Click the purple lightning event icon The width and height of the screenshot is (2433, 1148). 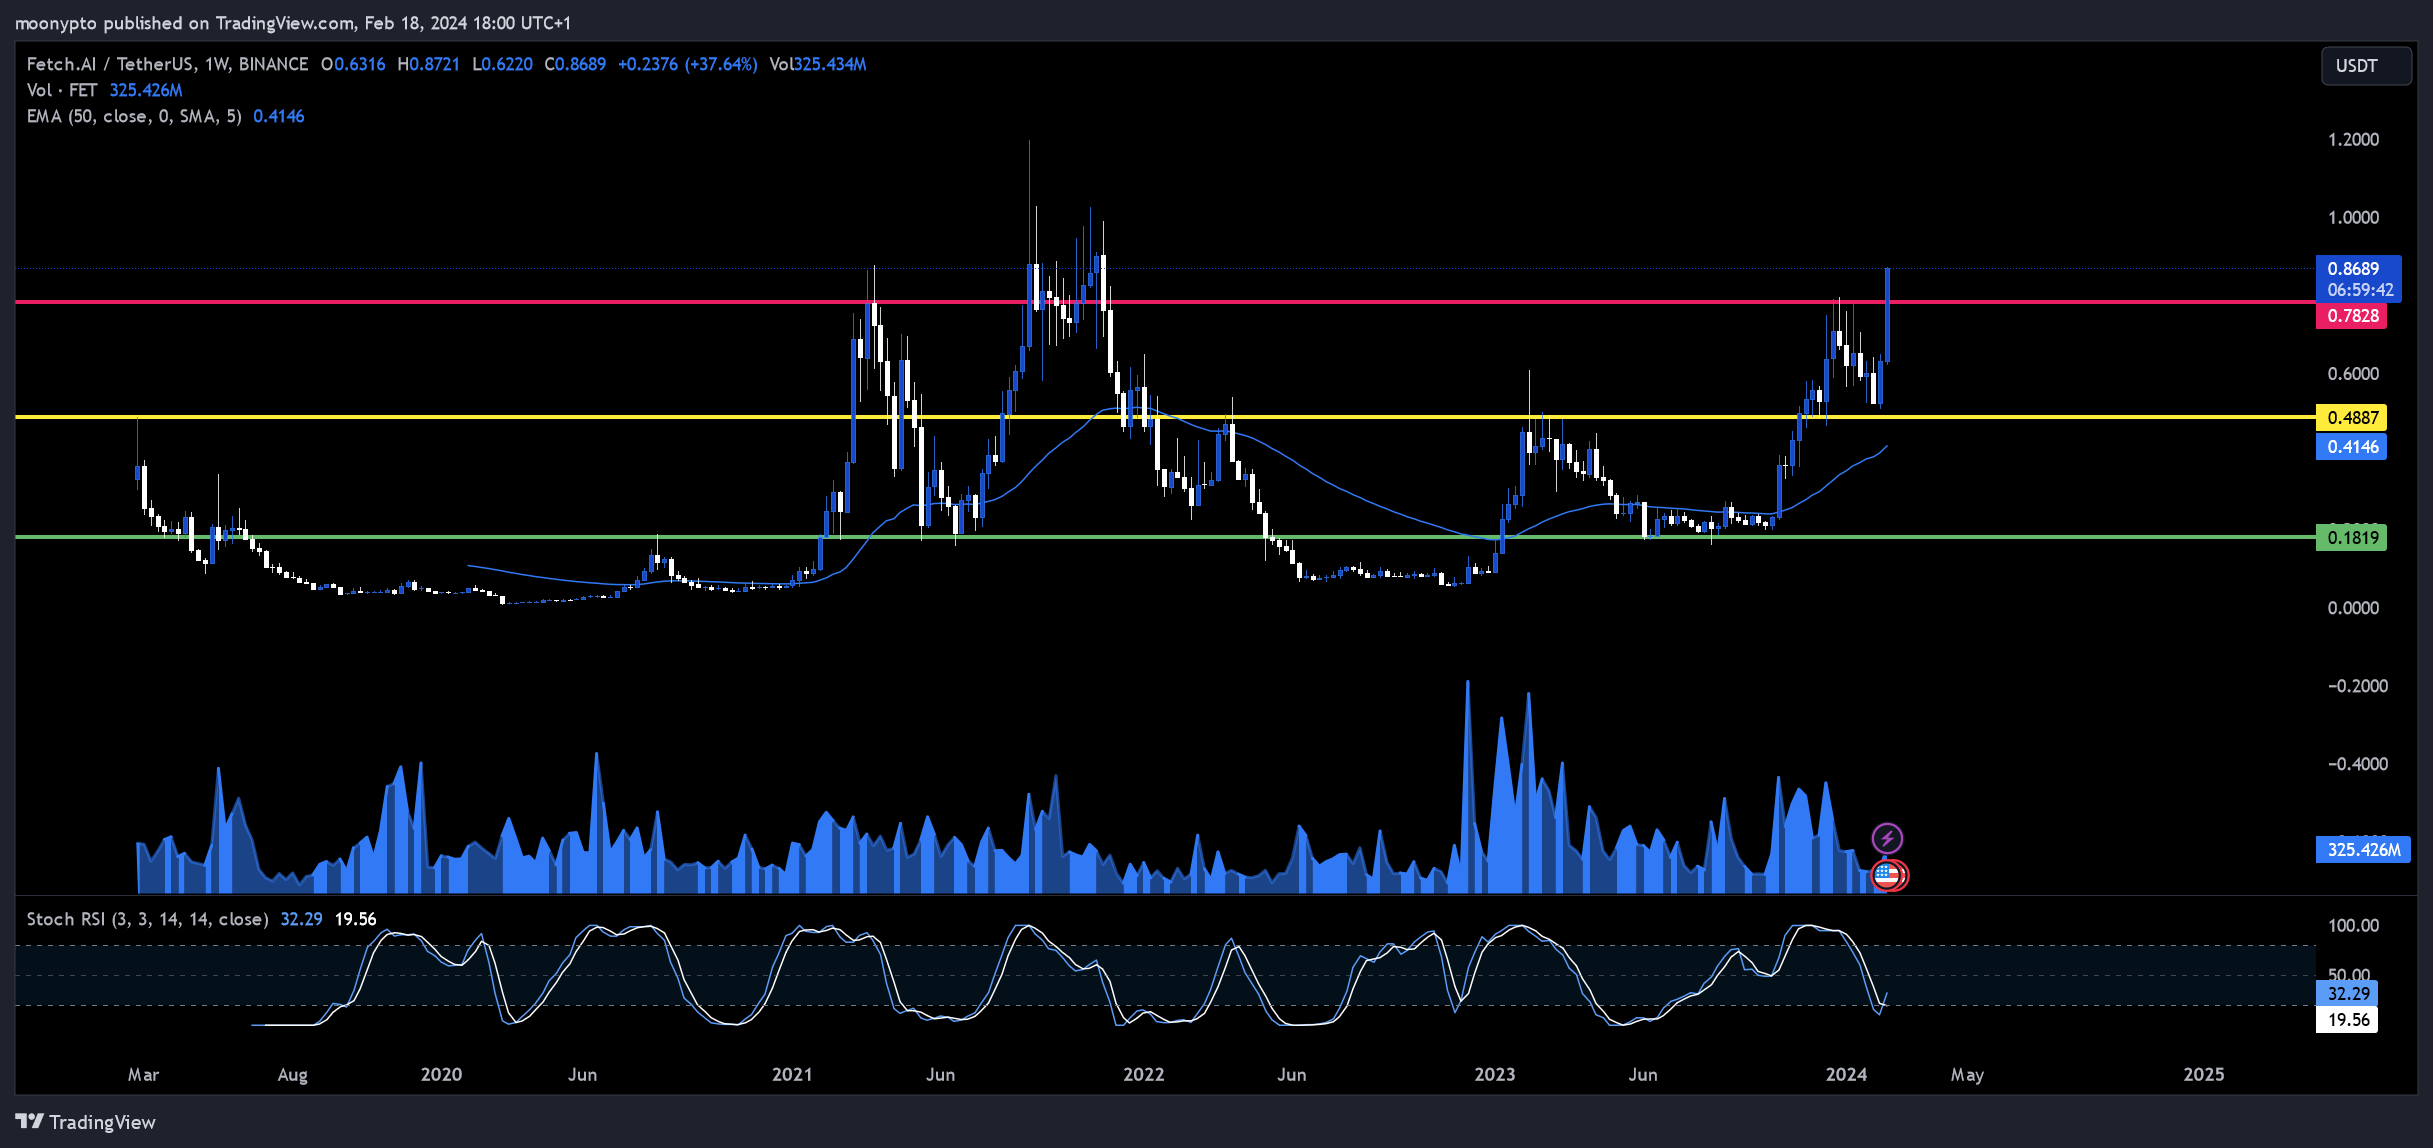pyautogui.click(x=1887, y=838)
